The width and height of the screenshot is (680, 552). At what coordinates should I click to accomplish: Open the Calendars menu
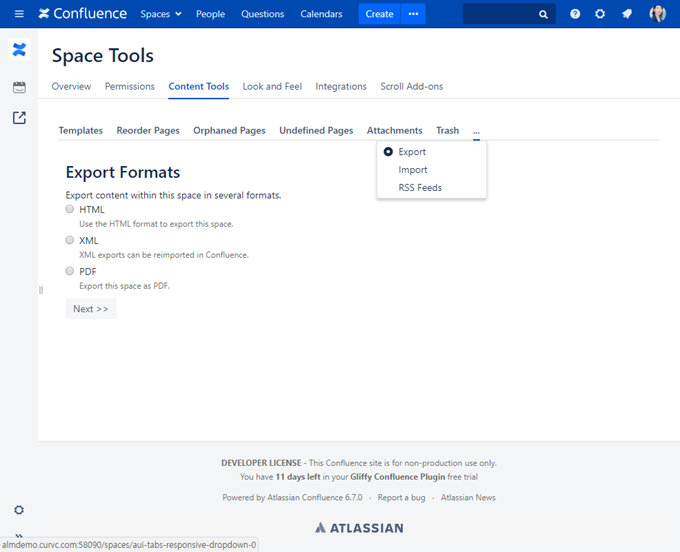click(x=321, y=14)
